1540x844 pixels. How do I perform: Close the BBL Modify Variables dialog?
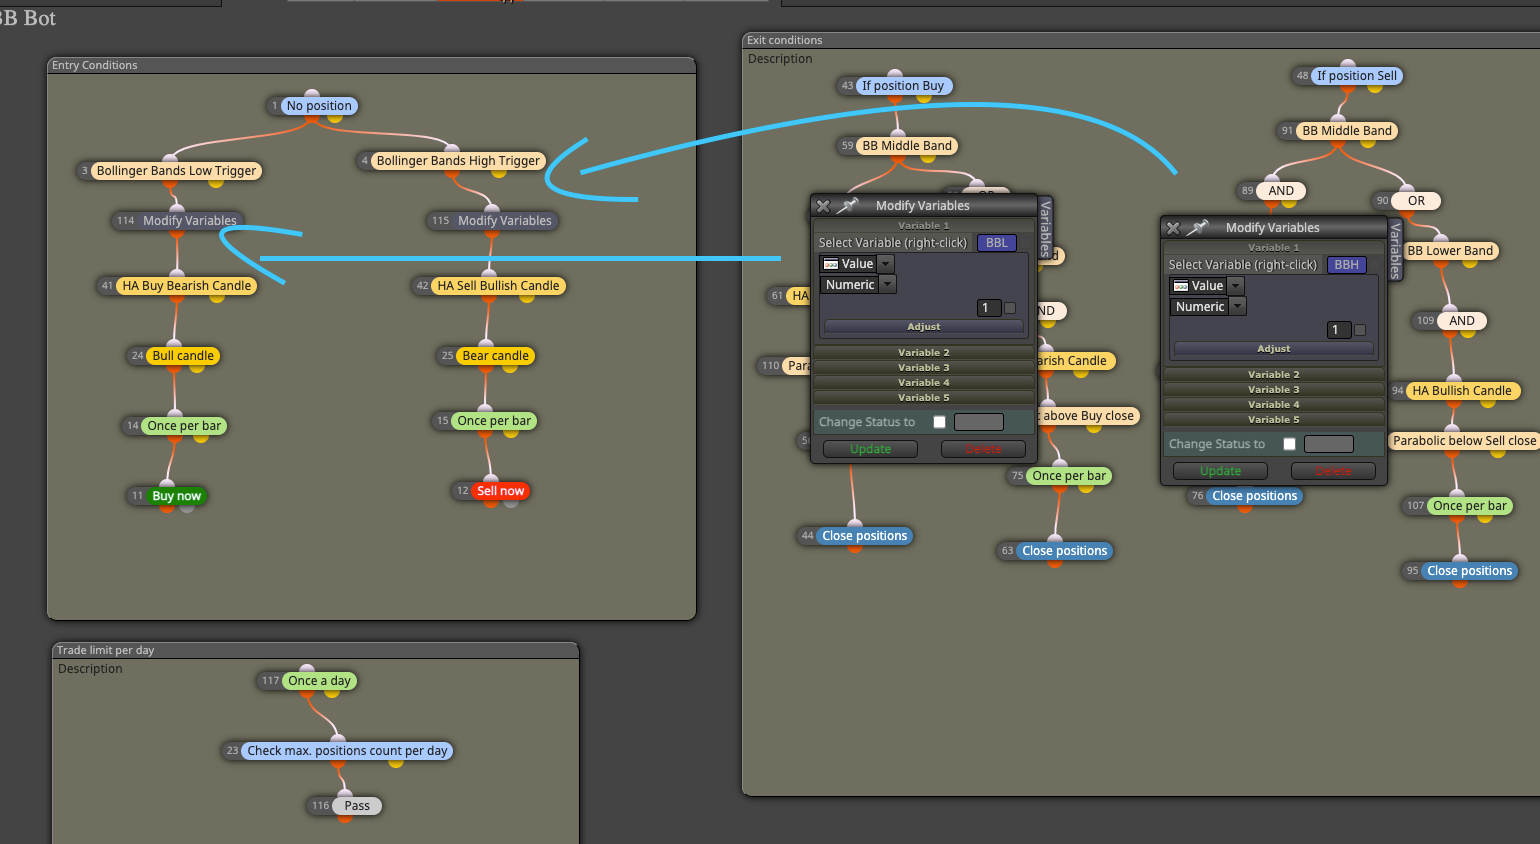823,206
